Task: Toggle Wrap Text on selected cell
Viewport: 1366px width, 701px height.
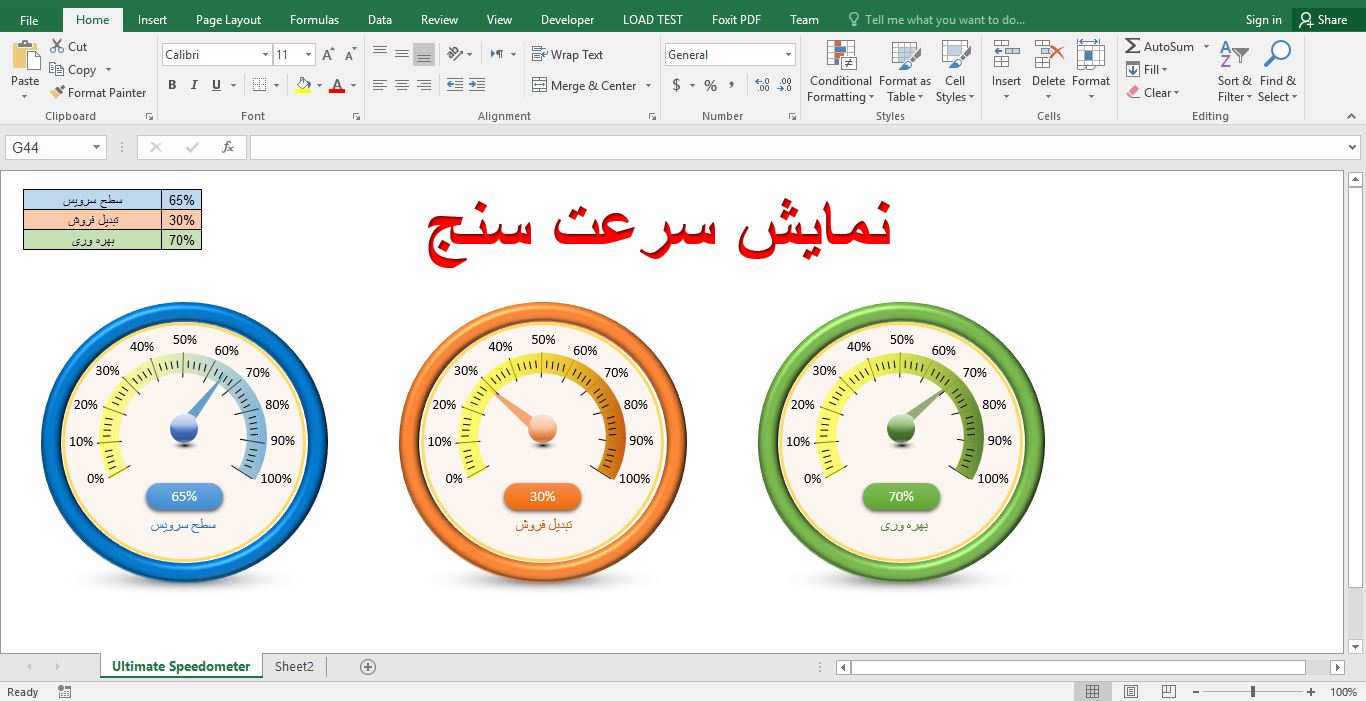Action: coord(567,55)
